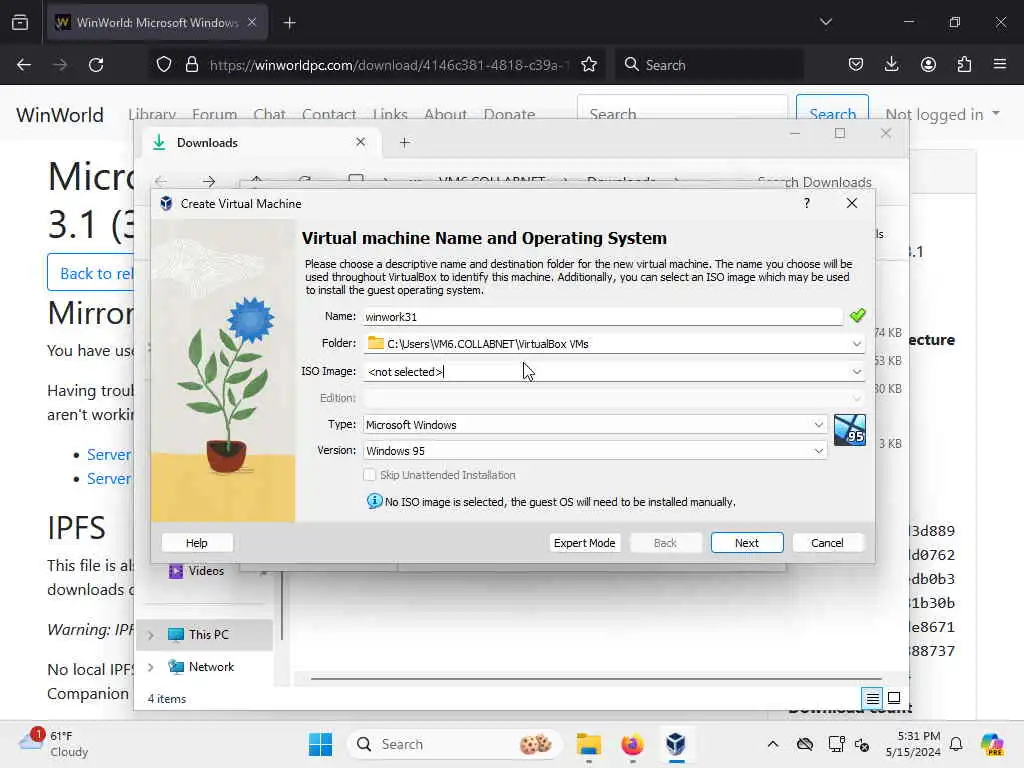The width and height of the screenshot is (1024, 768).
Task: Add a new tab in File Explorer
Action: [x=404, y=142]
